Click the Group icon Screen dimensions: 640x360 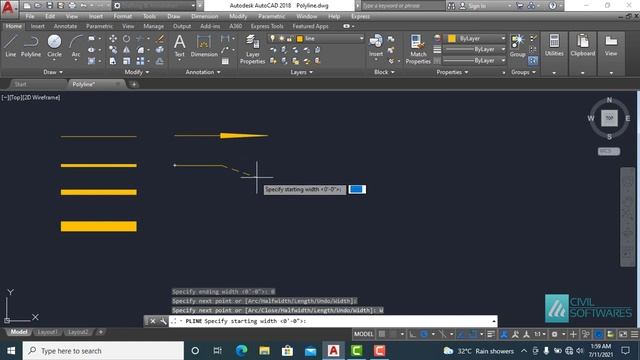pos(518,45)
